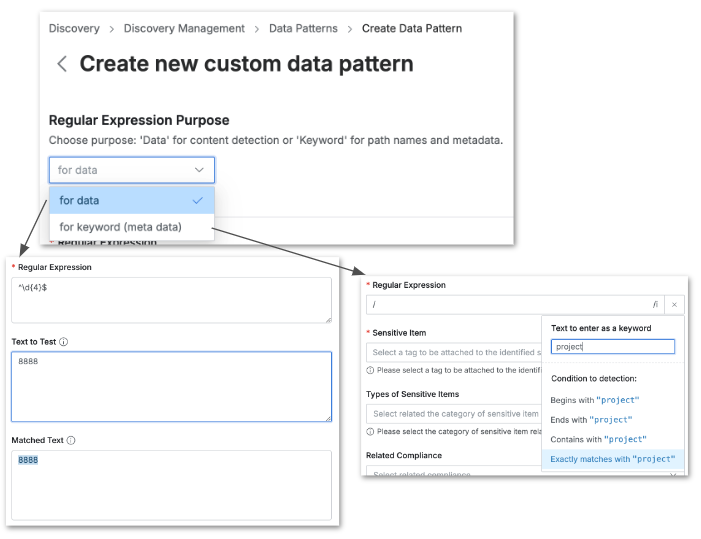Screen dimensions: 701x539
Task: Click the keyword text input containing 'project'
Action: click(x=612, y=347)
